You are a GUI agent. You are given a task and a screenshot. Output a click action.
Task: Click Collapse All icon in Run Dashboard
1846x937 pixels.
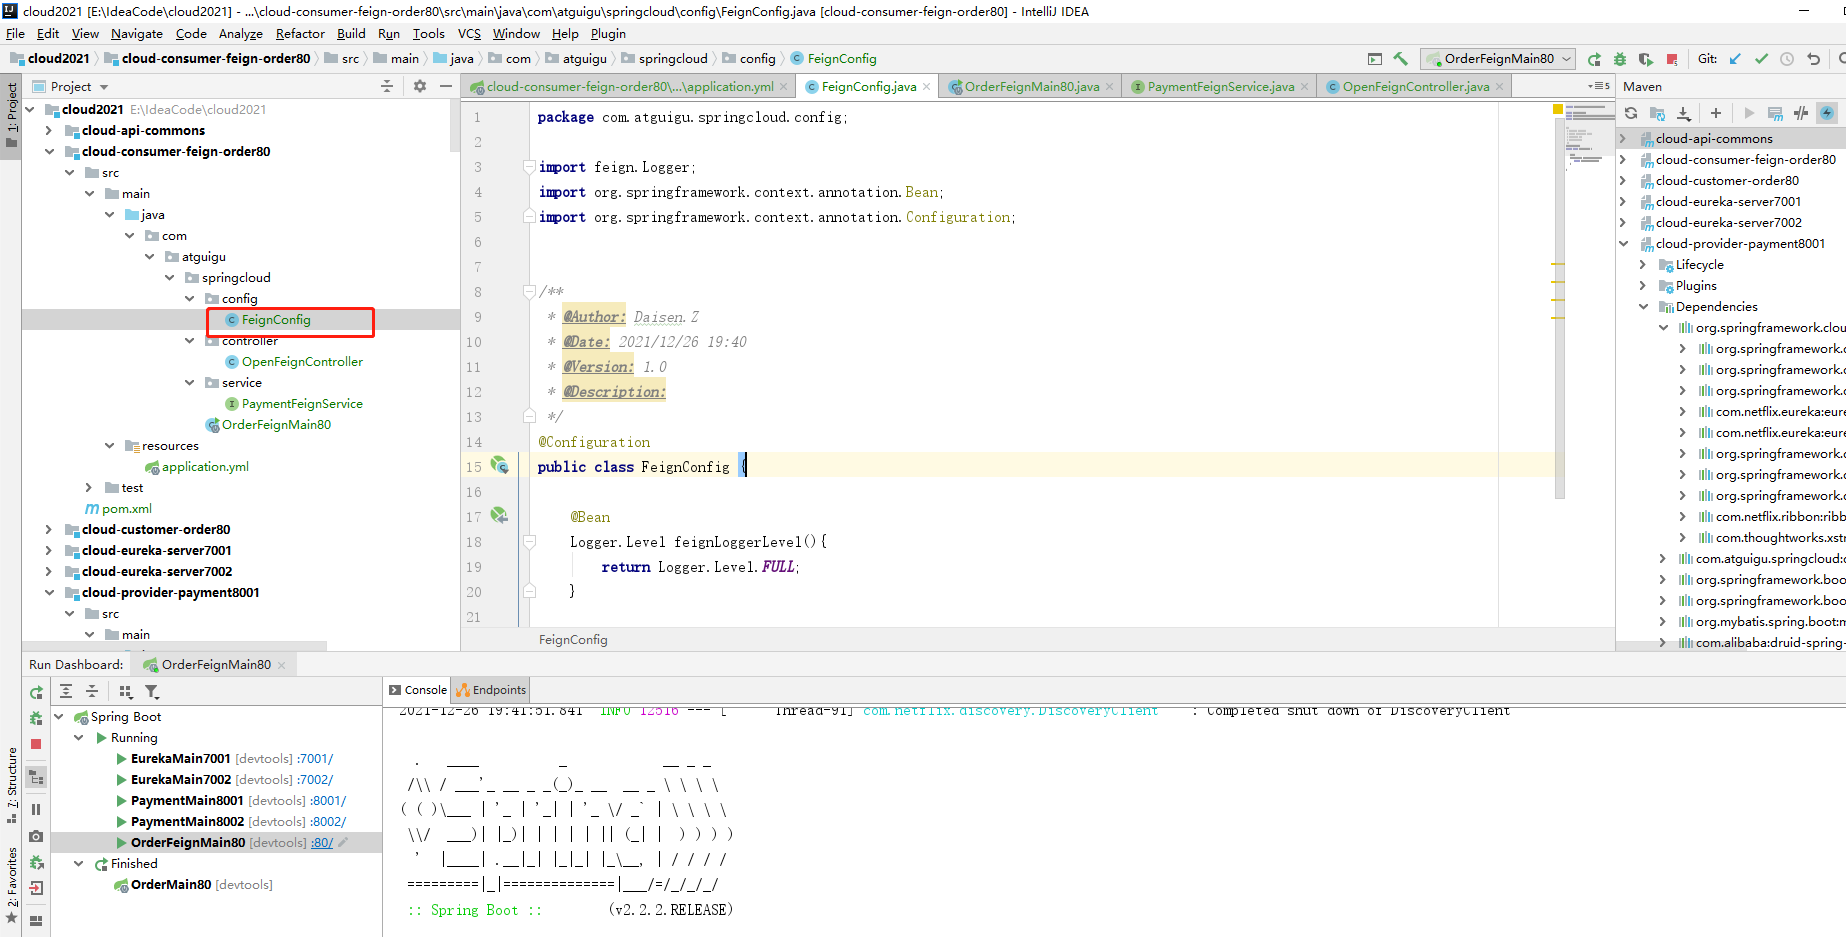pos(92,691)
